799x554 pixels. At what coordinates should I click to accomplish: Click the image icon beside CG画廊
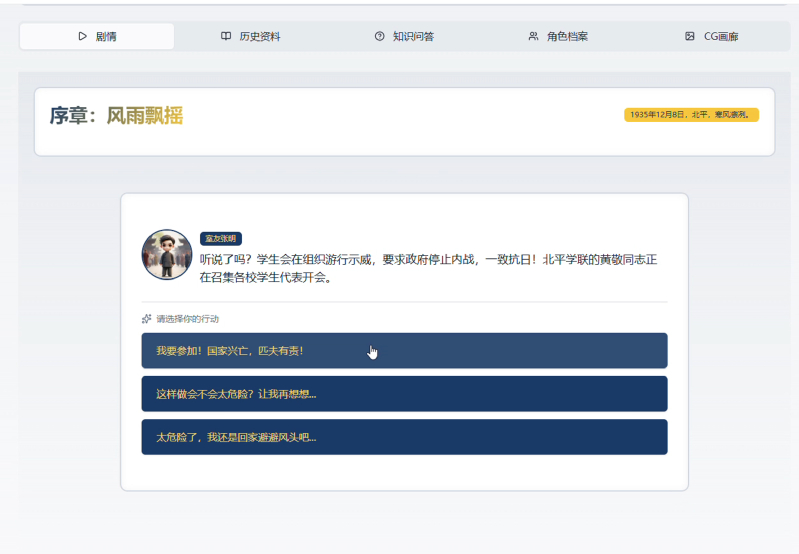(x=690, y=36)
